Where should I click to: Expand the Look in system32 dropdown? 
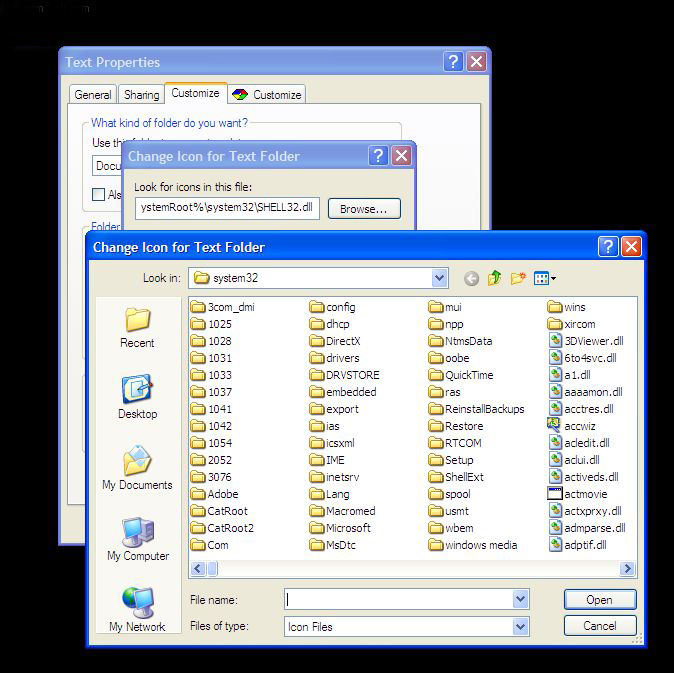[x=439, y=278]
